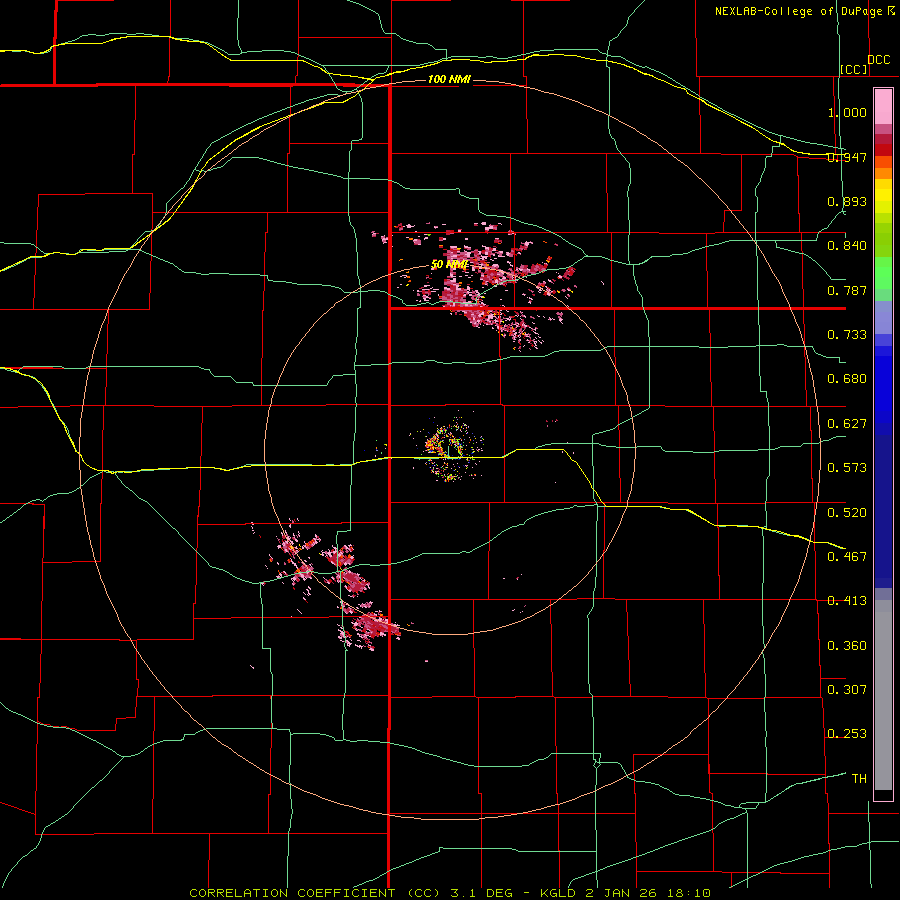Click the 0.253 legend value

(x=847, y=734)
